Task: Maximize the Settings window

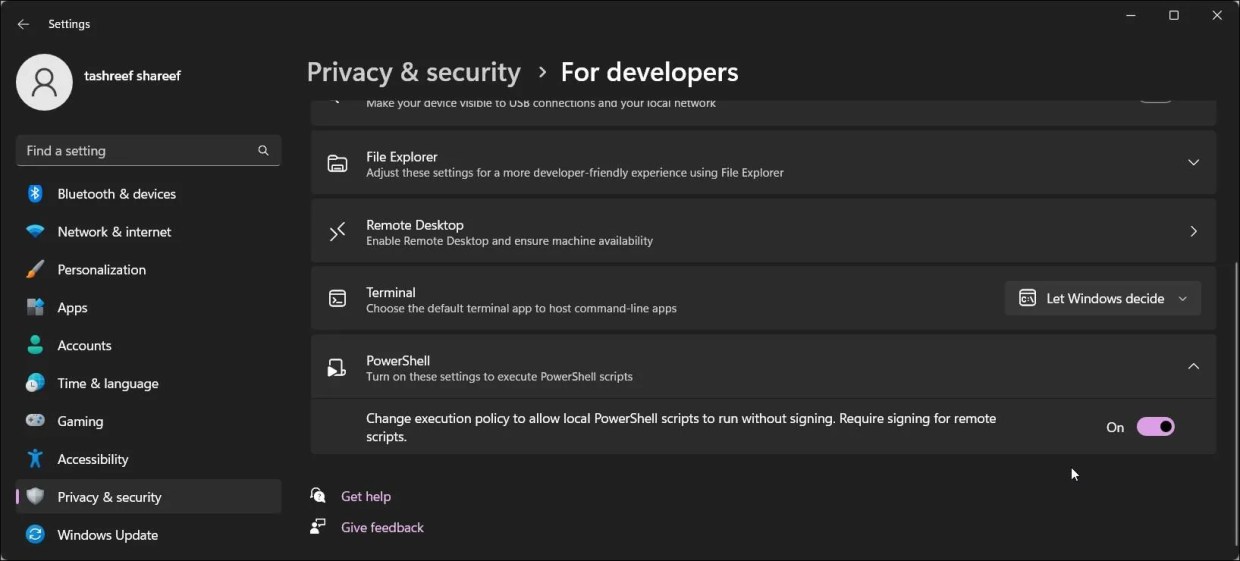Action: [1174, 15]
